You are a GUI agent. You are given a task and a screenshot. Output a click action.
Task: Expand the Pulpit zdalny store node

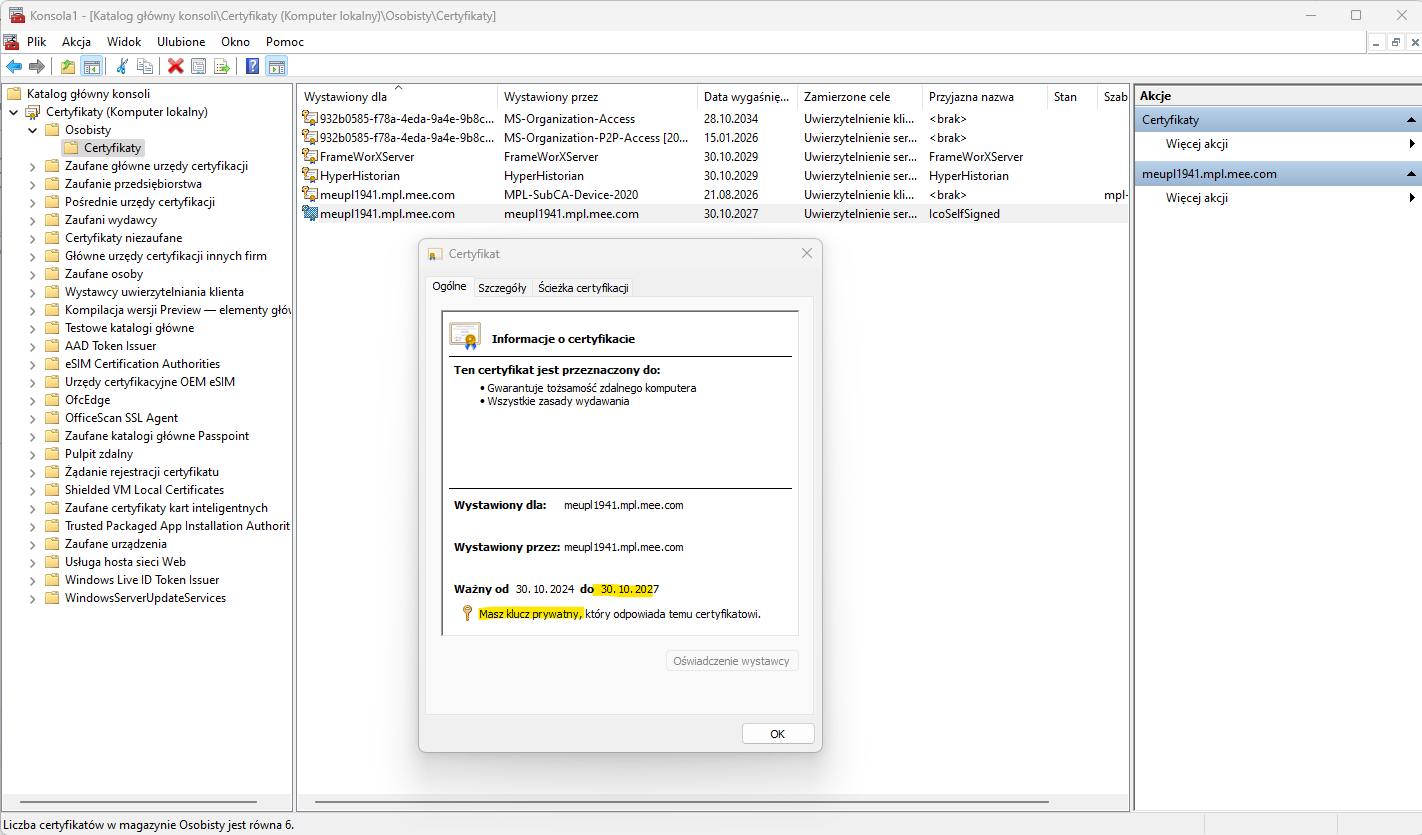point(33,454)
